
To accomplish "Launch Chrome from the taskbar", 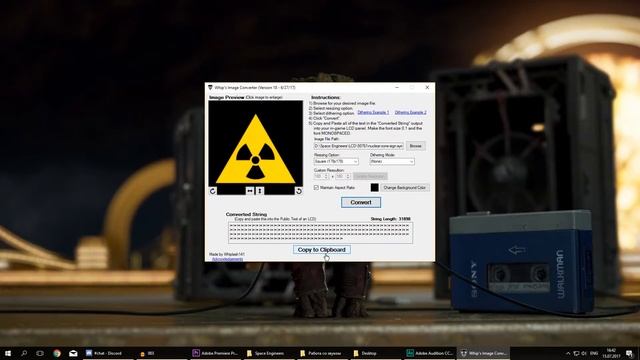I will tap(57, 353).
